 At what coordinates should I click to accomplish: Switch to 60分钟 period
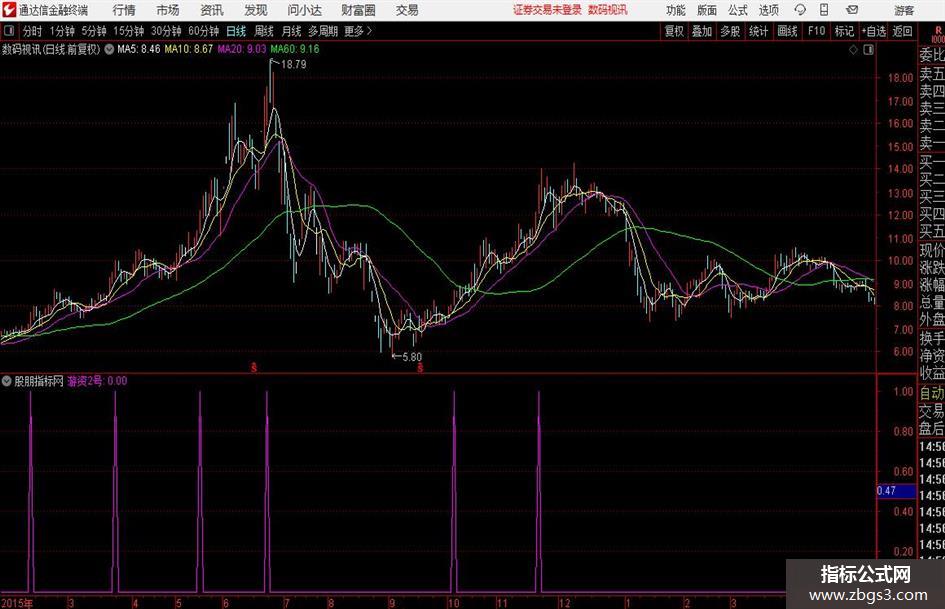(204, 31)
